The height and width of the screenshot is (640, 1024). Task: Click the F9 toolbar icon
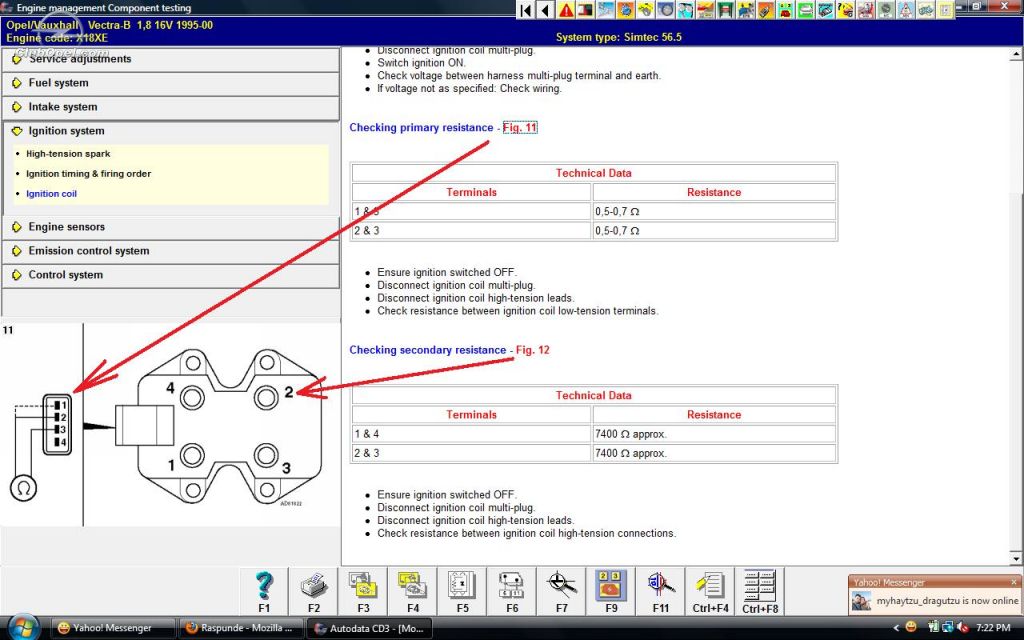tap(611, 591)
